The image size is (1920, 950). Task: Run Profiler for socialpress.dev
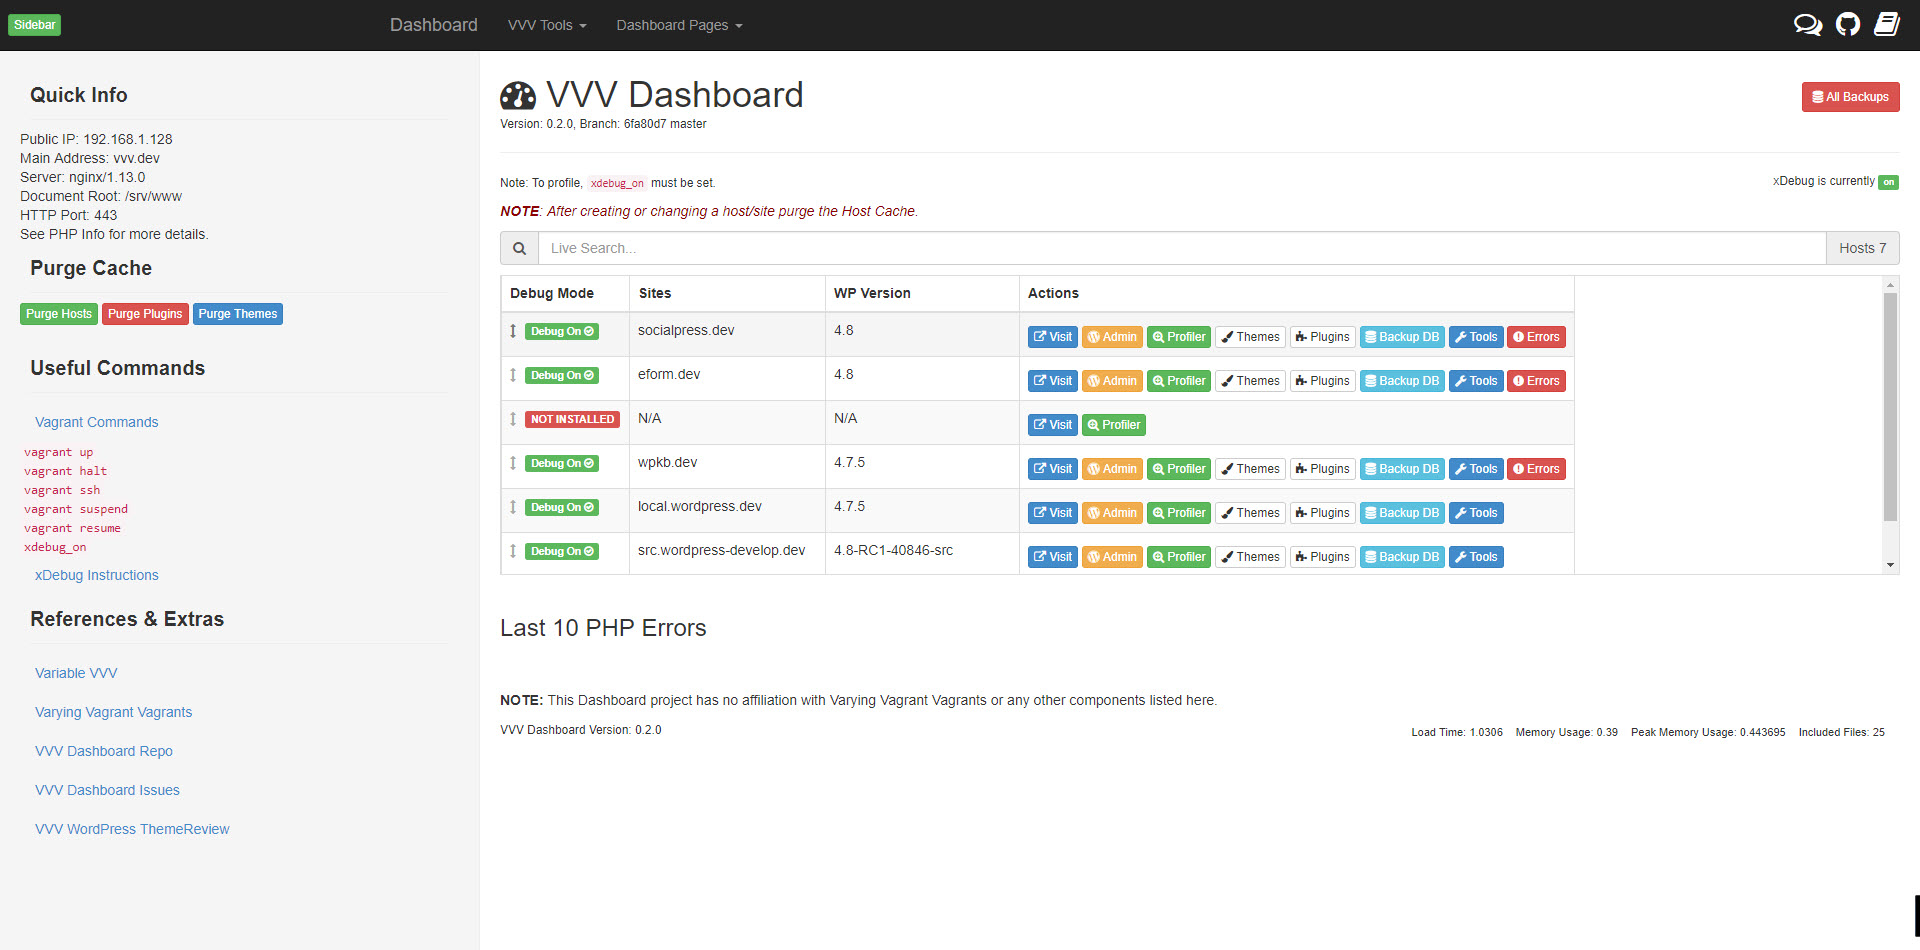coord(1179,337)
